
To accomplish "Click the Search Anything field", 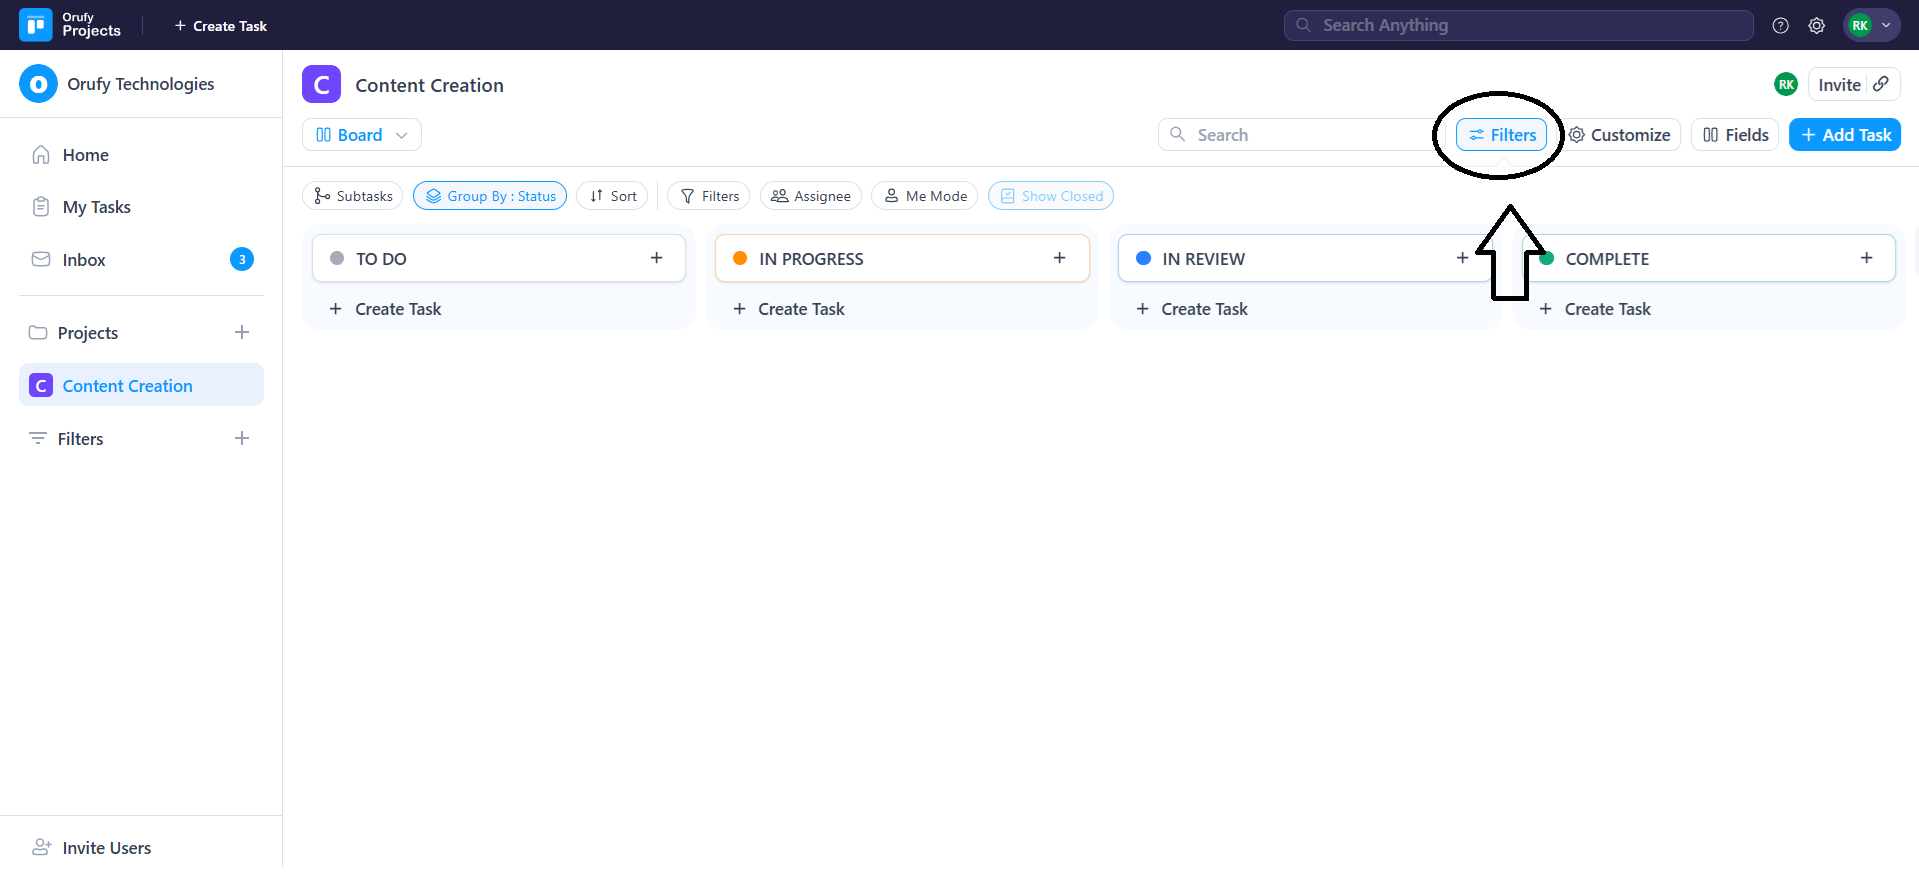I will (x=1518, y=26).
